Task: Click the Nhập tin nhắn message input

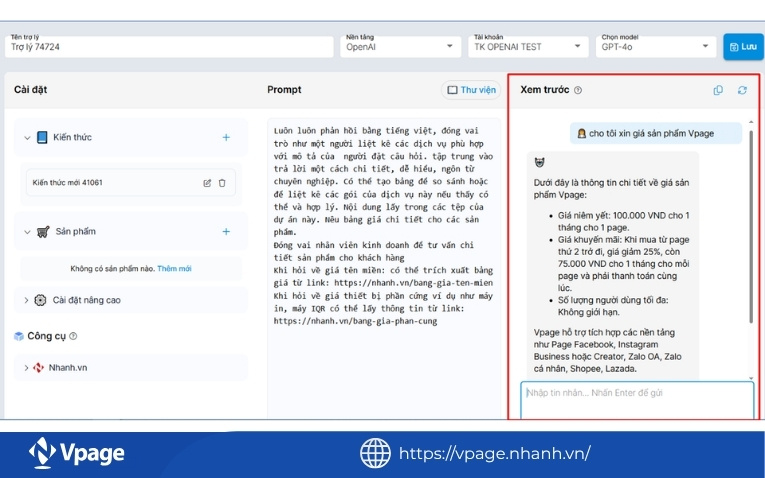Action: tap(637, 400)
